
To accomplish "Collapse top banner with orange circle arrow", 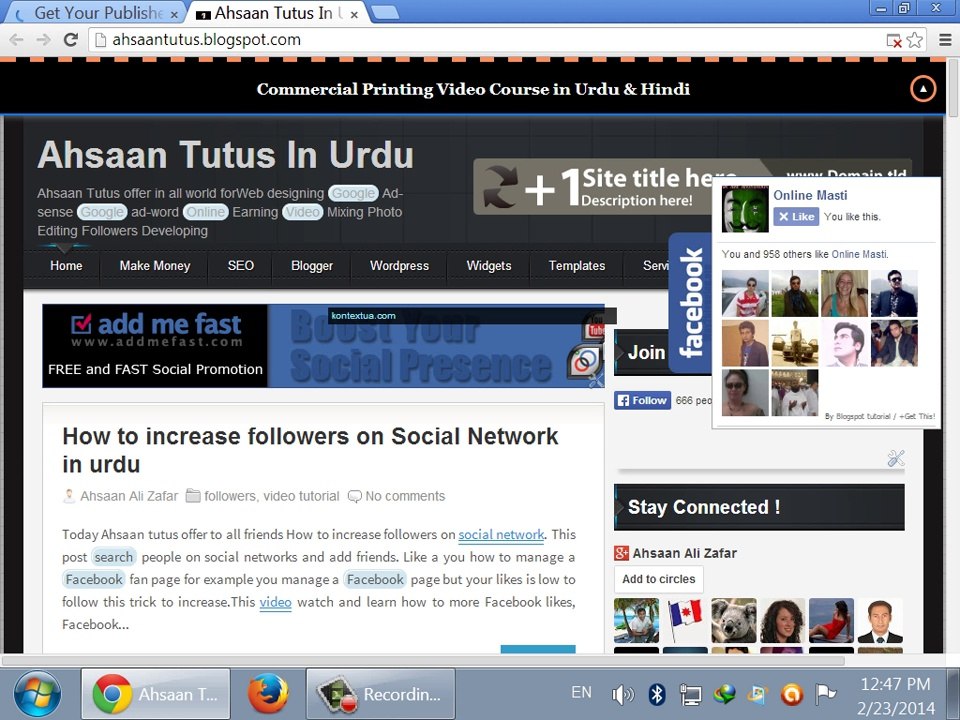I will click(x=923, y=89).
